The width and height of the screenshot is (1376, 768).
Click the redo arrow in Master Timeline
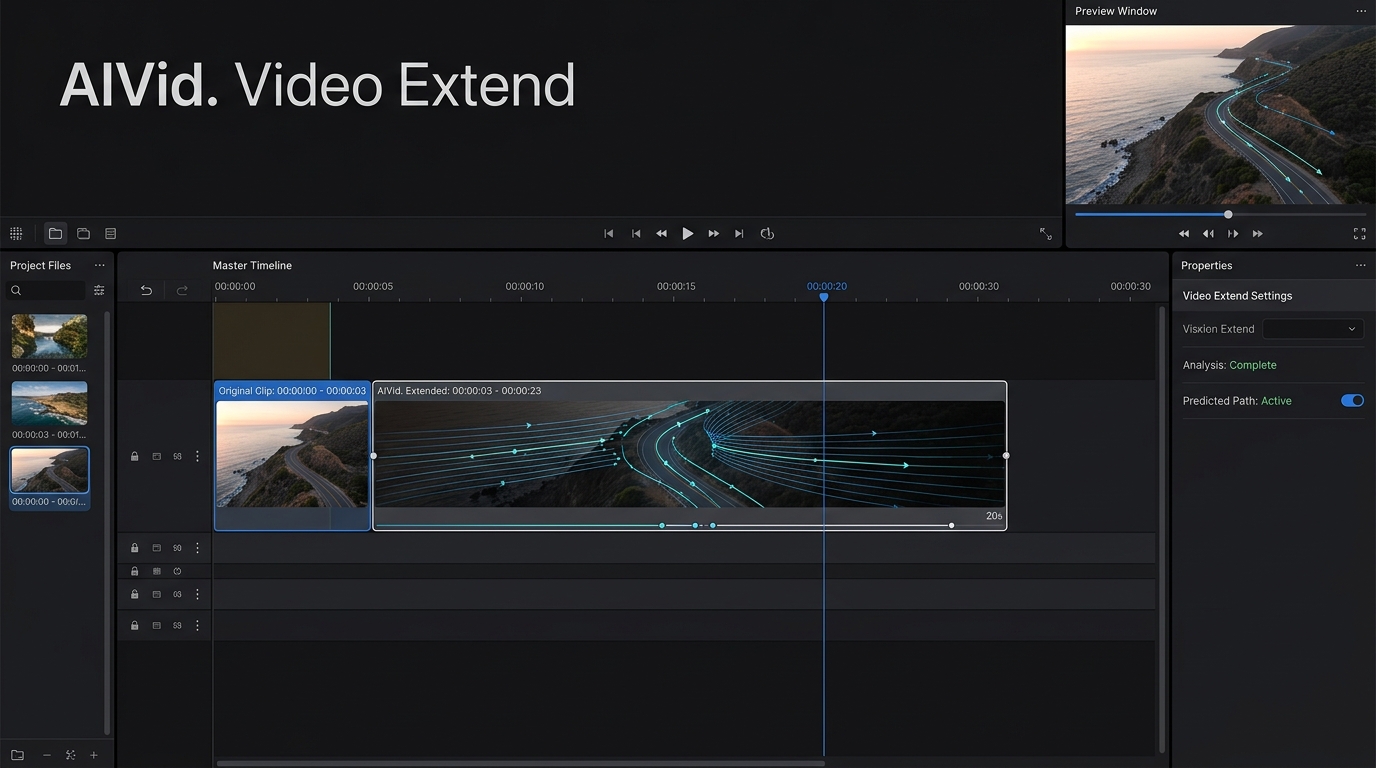(182, 290)
